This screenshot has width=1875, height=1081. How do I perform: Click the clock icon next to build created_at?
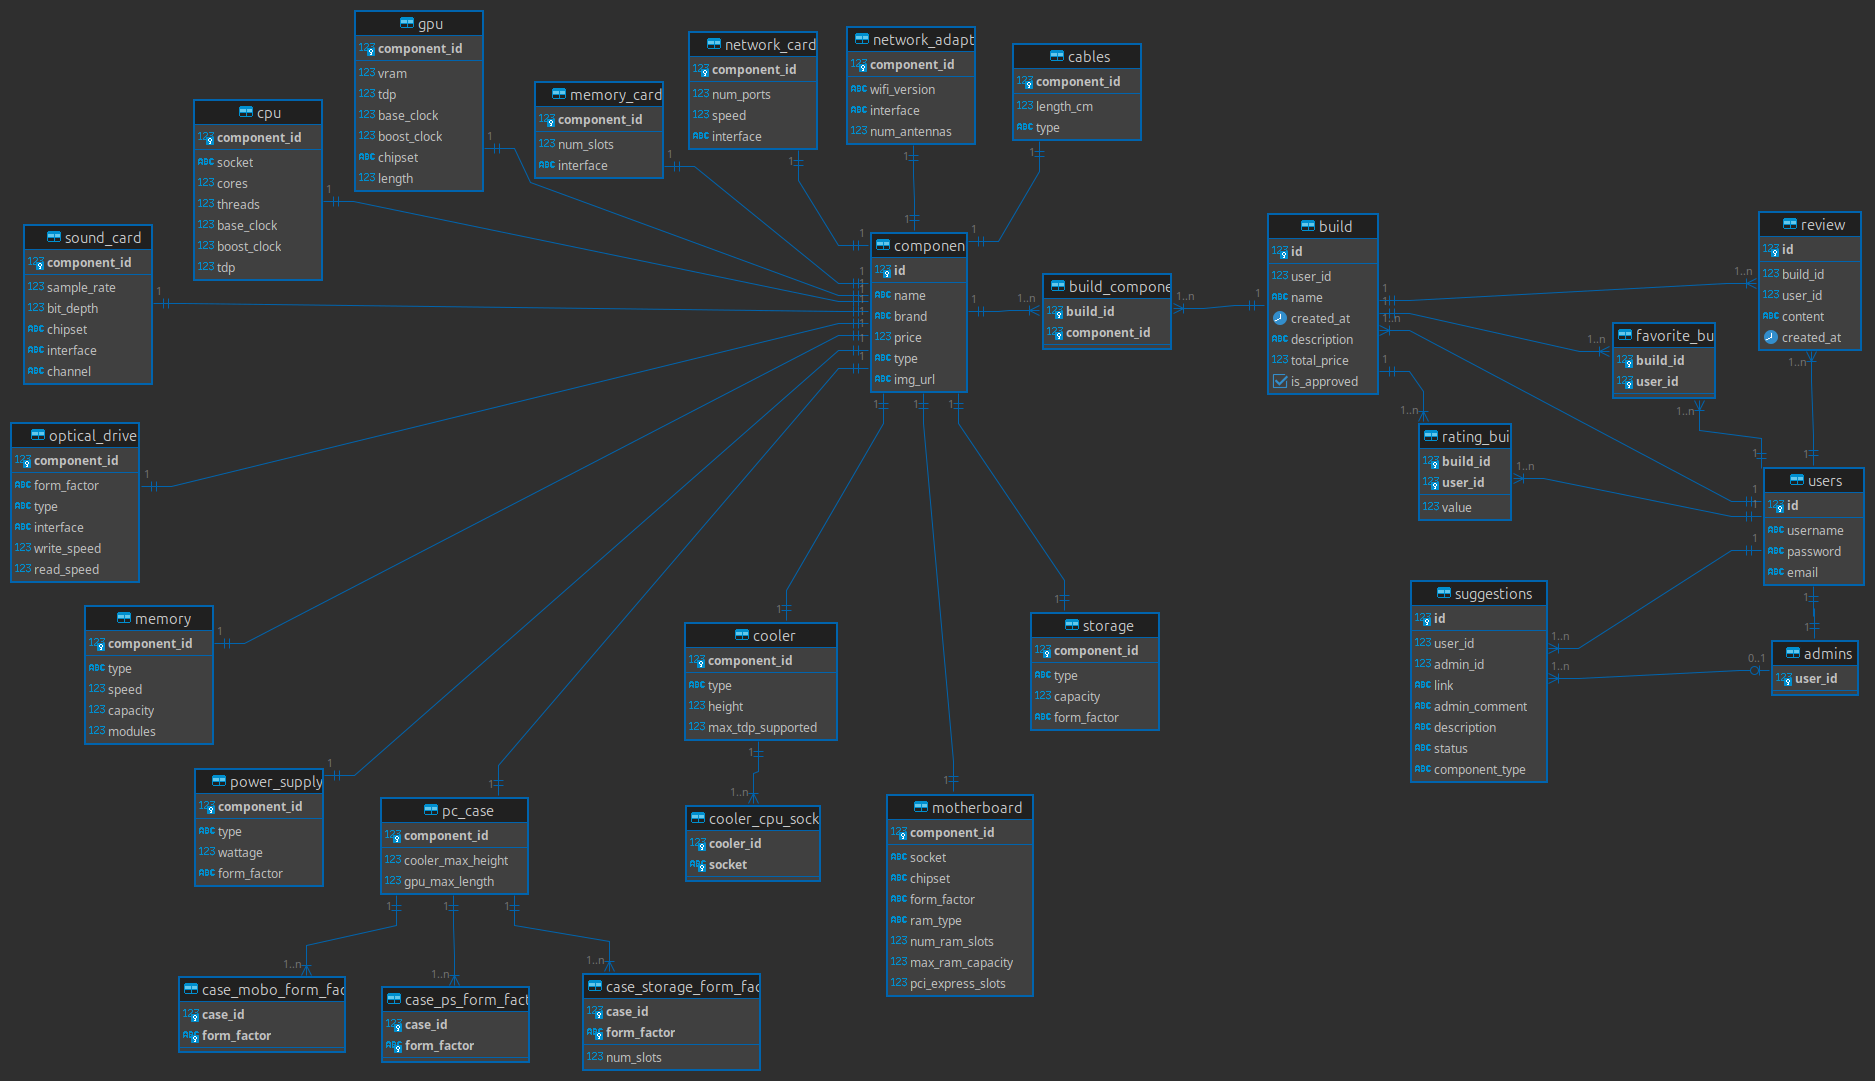pyautogui.click(x=1279, y=318)
